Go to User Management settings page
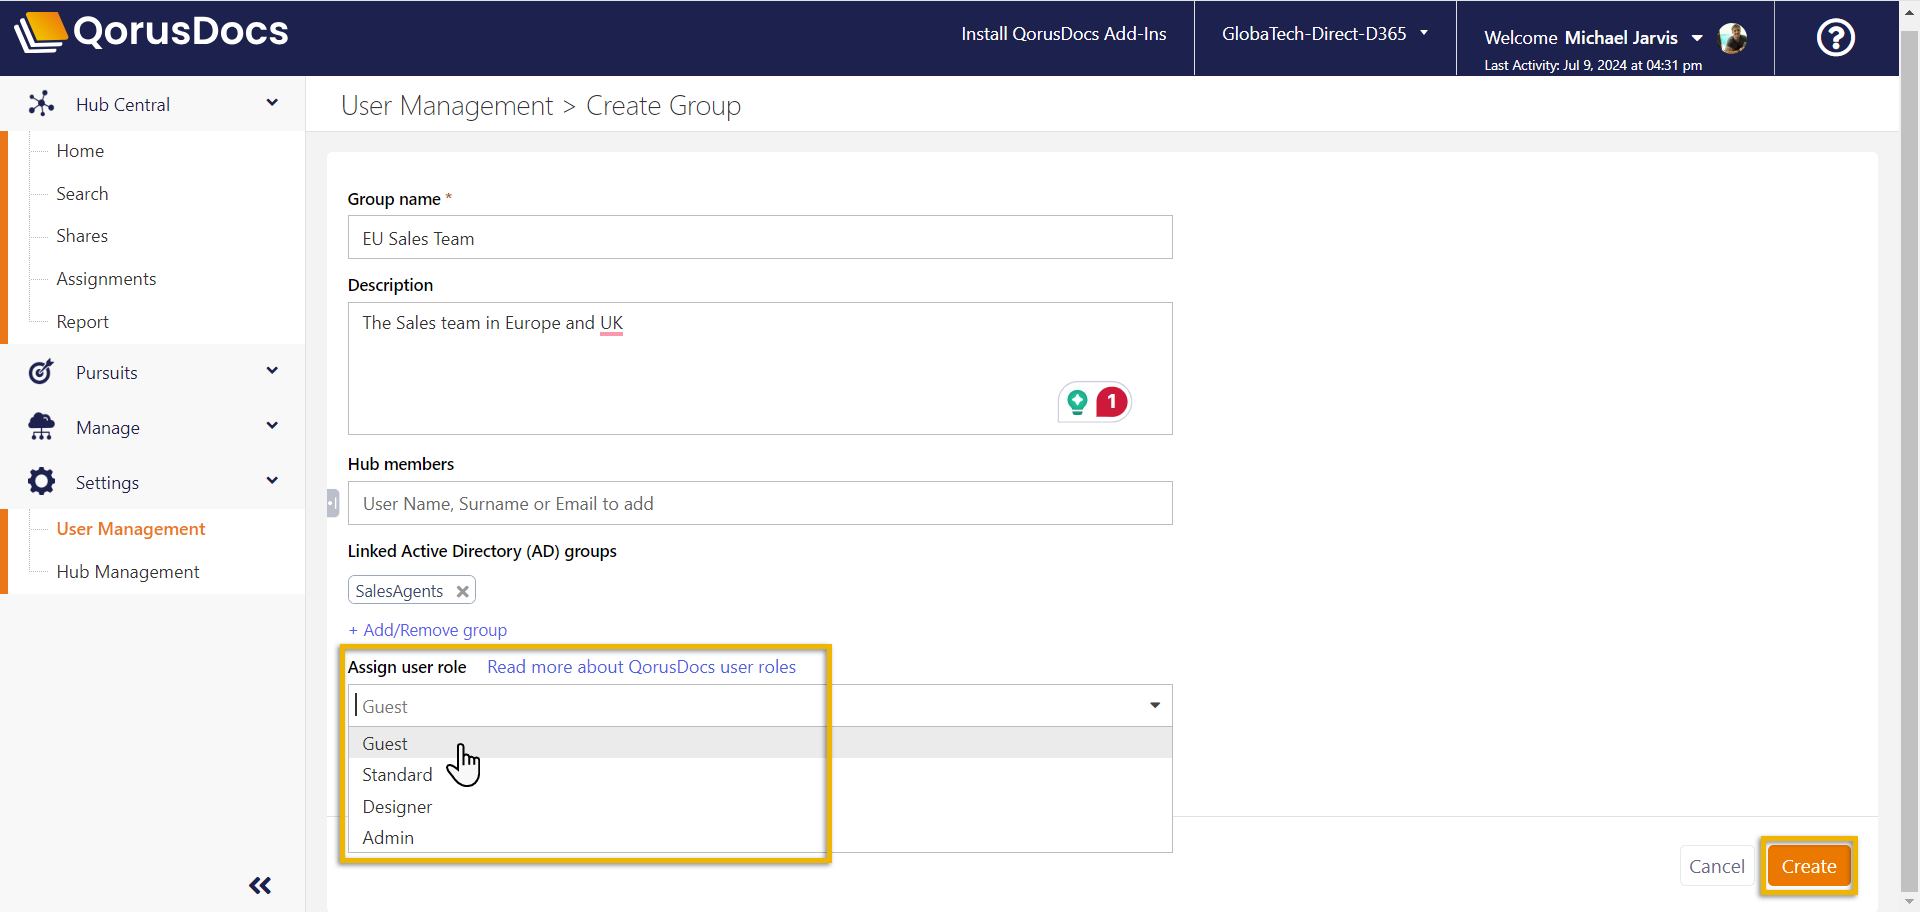Screen dimensions: 1920x912 131,529
